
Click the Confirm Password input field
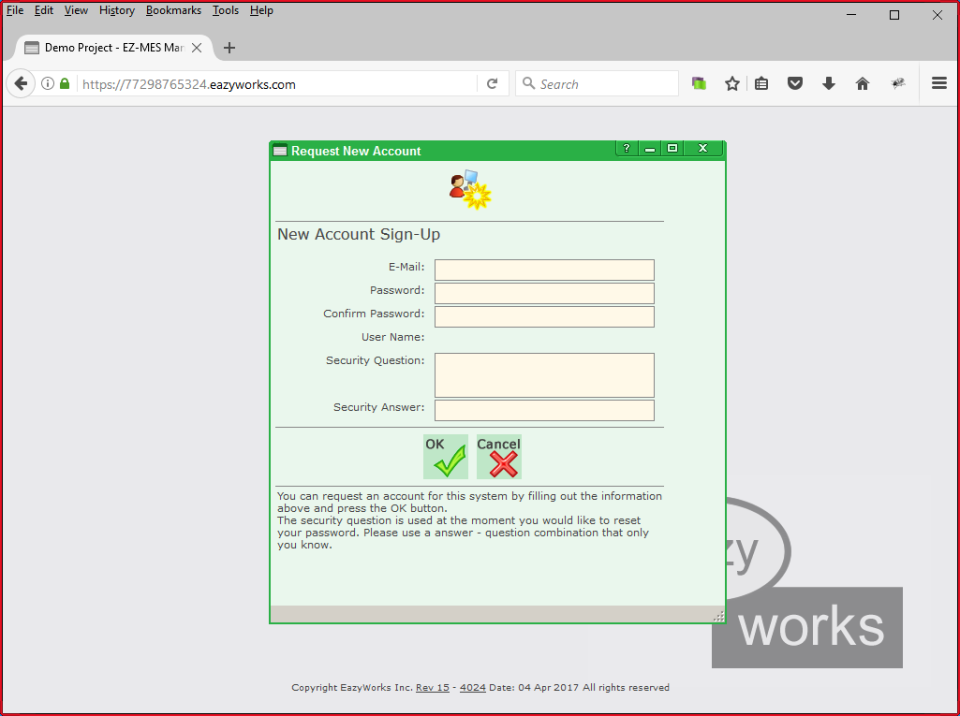pyautogui.click(x=544, y=316)
